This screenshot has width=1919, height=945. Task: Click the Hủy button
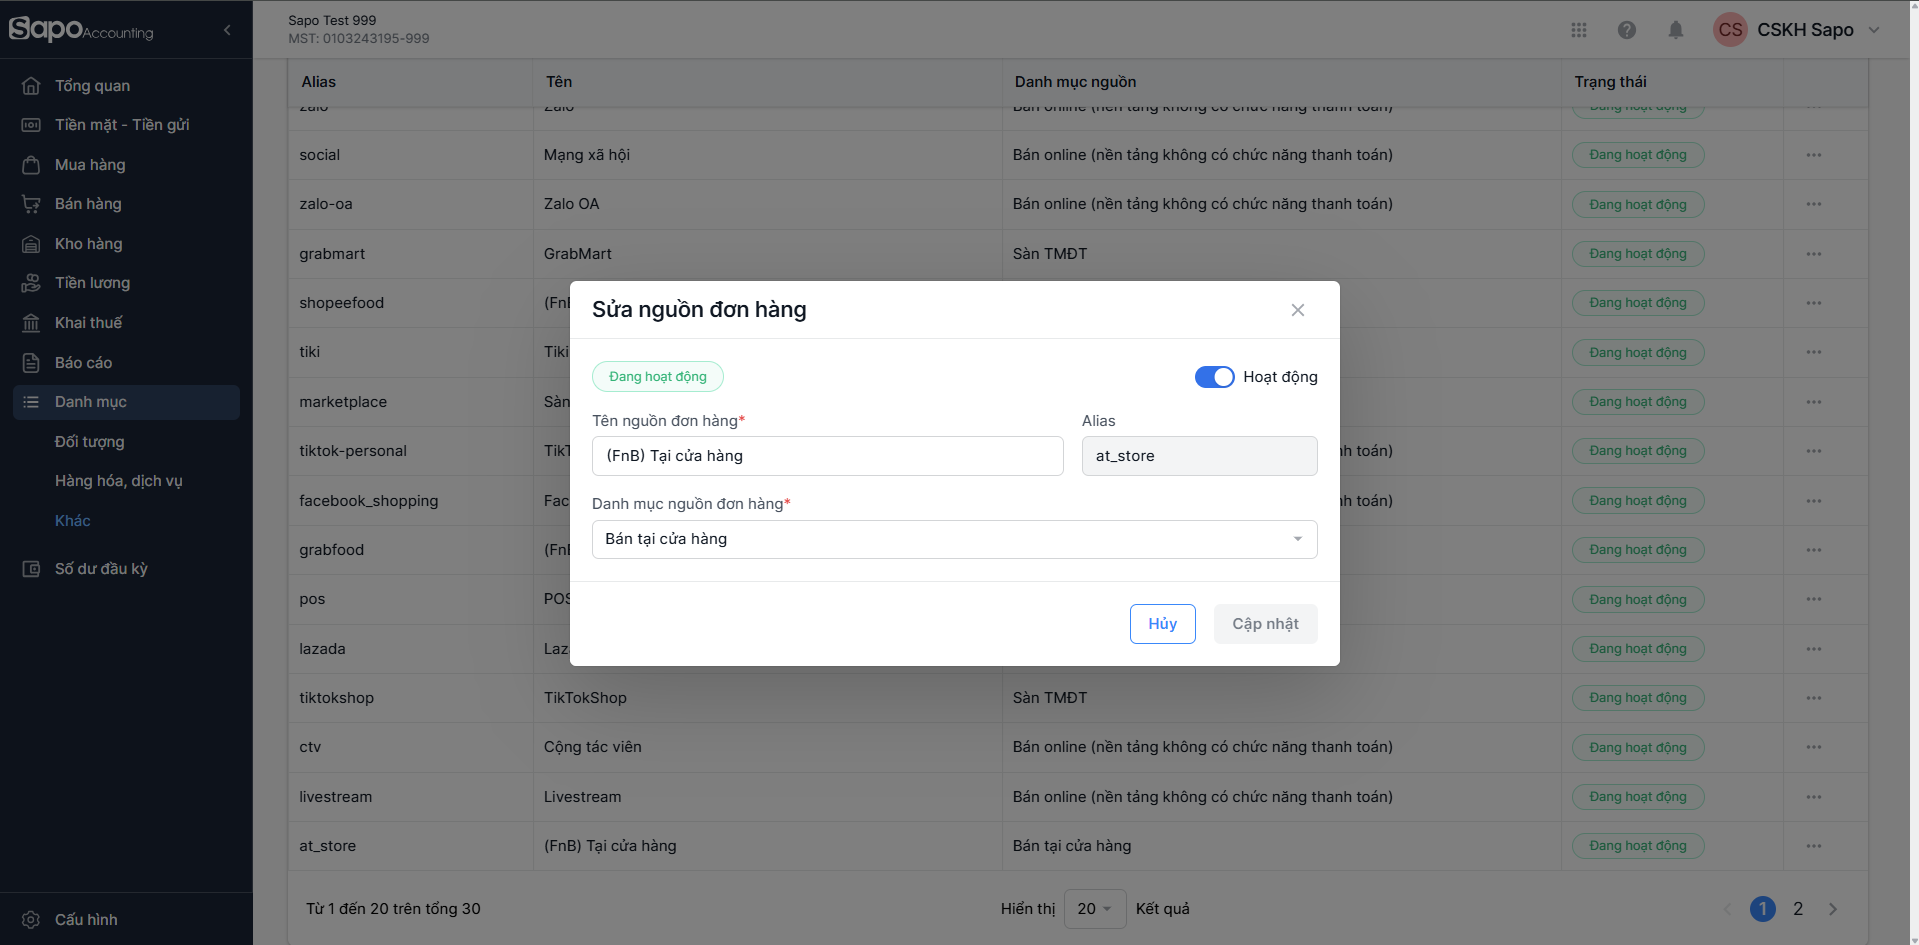pyautogui.click(x=1162, y=624)
